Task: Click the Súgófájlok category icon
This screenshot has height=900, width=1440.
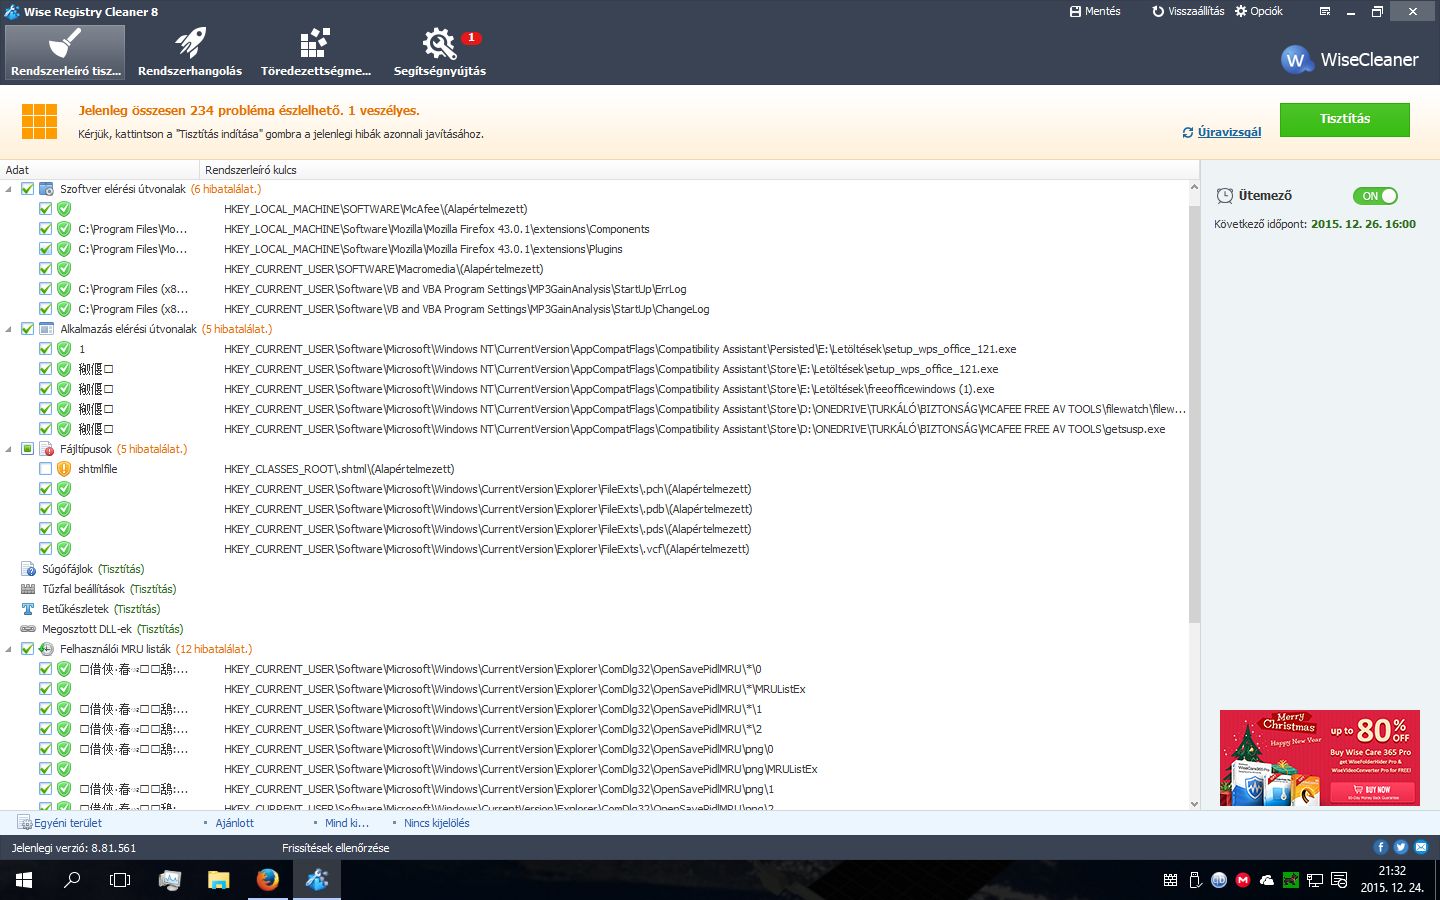Action: 28,569
